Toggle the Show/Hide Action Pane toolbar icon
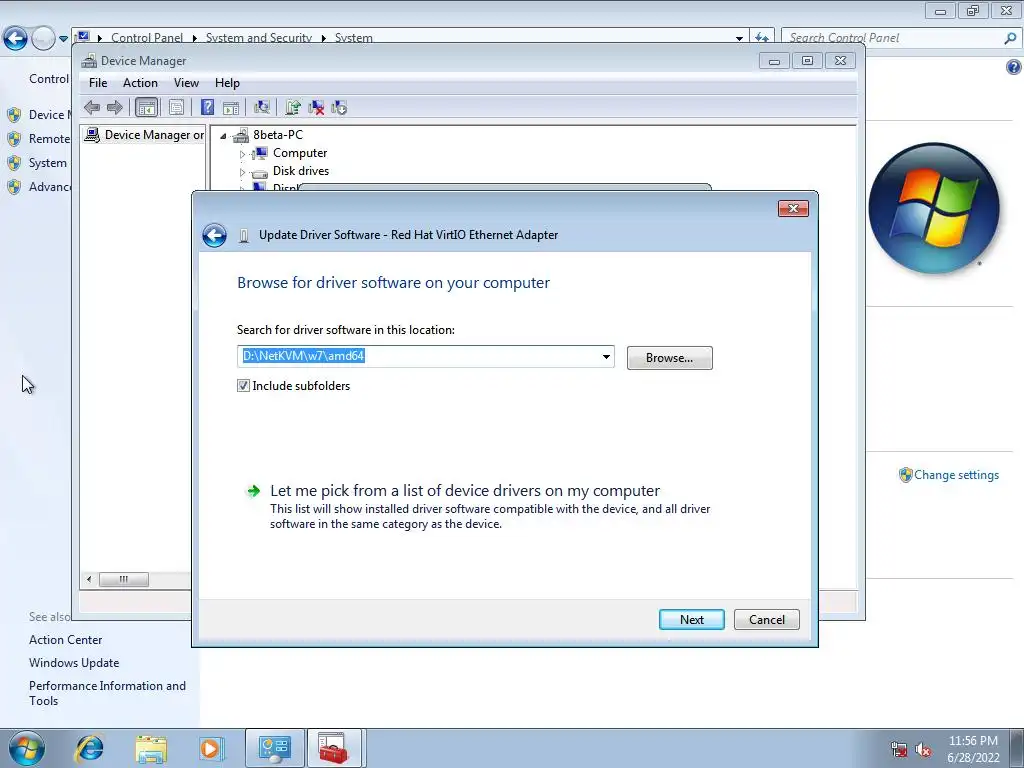Image resolution: width=1024 pixels, height=768 pixels. [231, 108]
